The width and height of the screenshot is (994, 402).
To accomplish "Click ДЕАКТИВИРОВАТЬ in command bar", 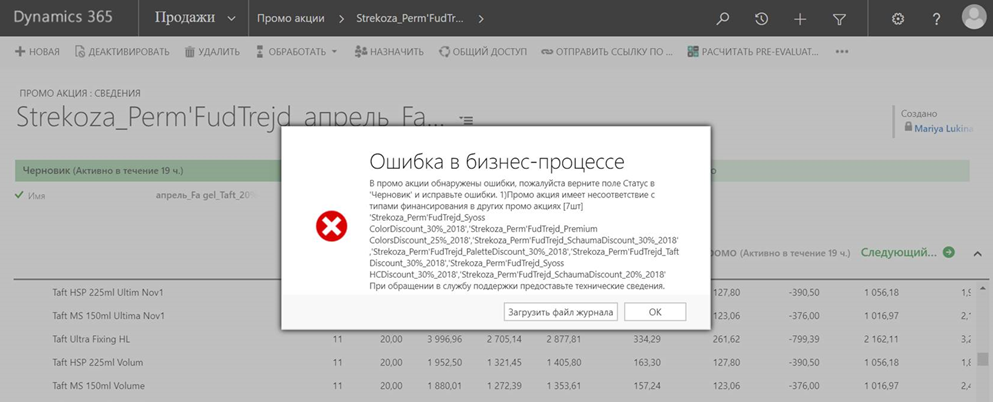I will [x=122, y=52].
